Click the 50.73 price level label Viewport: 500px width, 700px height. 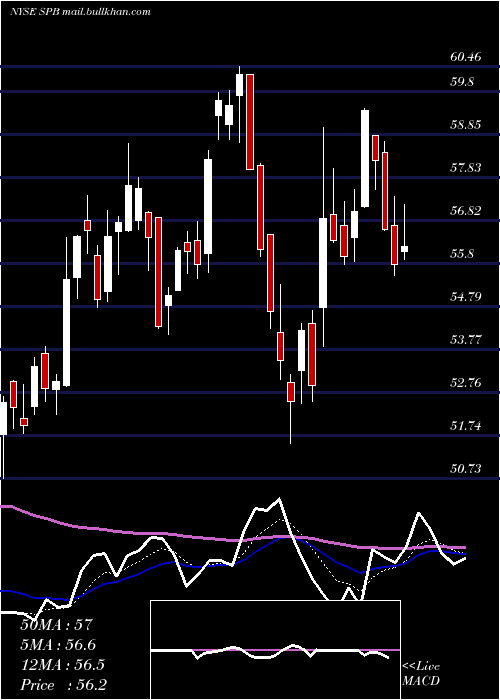click(x=466, y=469)
